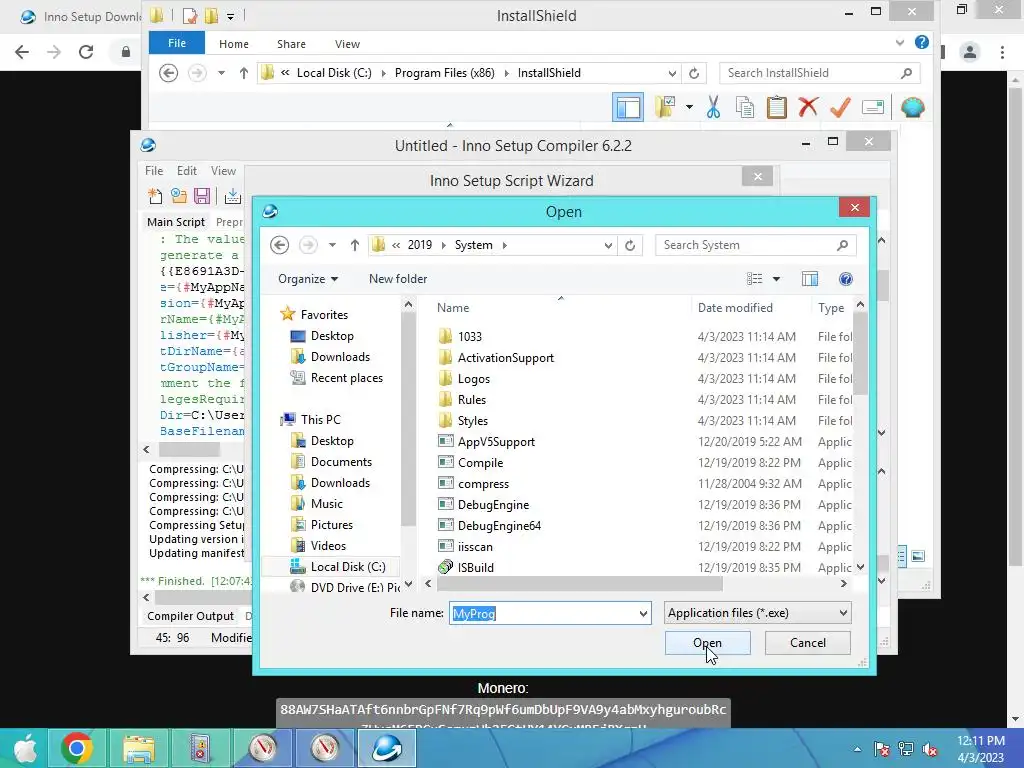
Task: Open File Explorer from the taskbar
Action: point(138,748)
